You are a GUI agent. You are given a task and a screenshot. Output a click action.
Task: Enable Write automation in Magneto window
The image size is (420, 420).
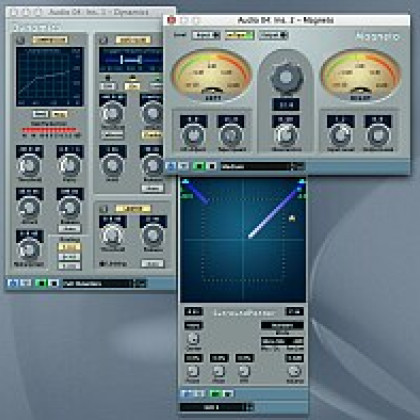point(211,166)
